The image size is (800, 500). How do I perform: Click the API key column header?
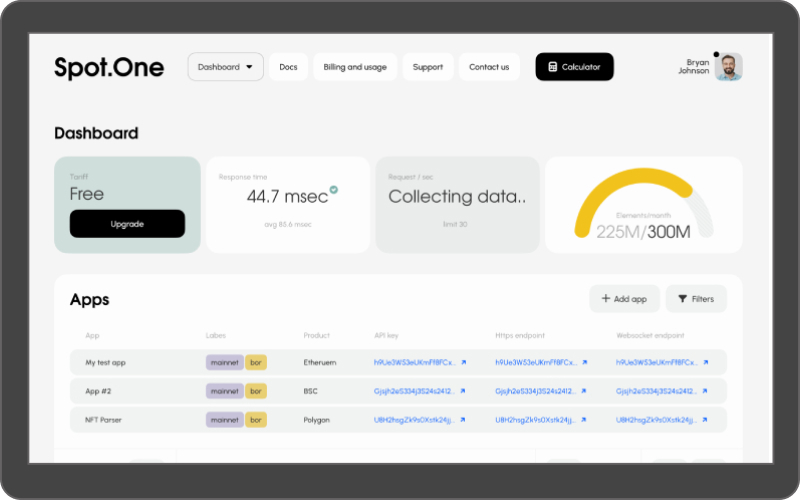point(386,335)
